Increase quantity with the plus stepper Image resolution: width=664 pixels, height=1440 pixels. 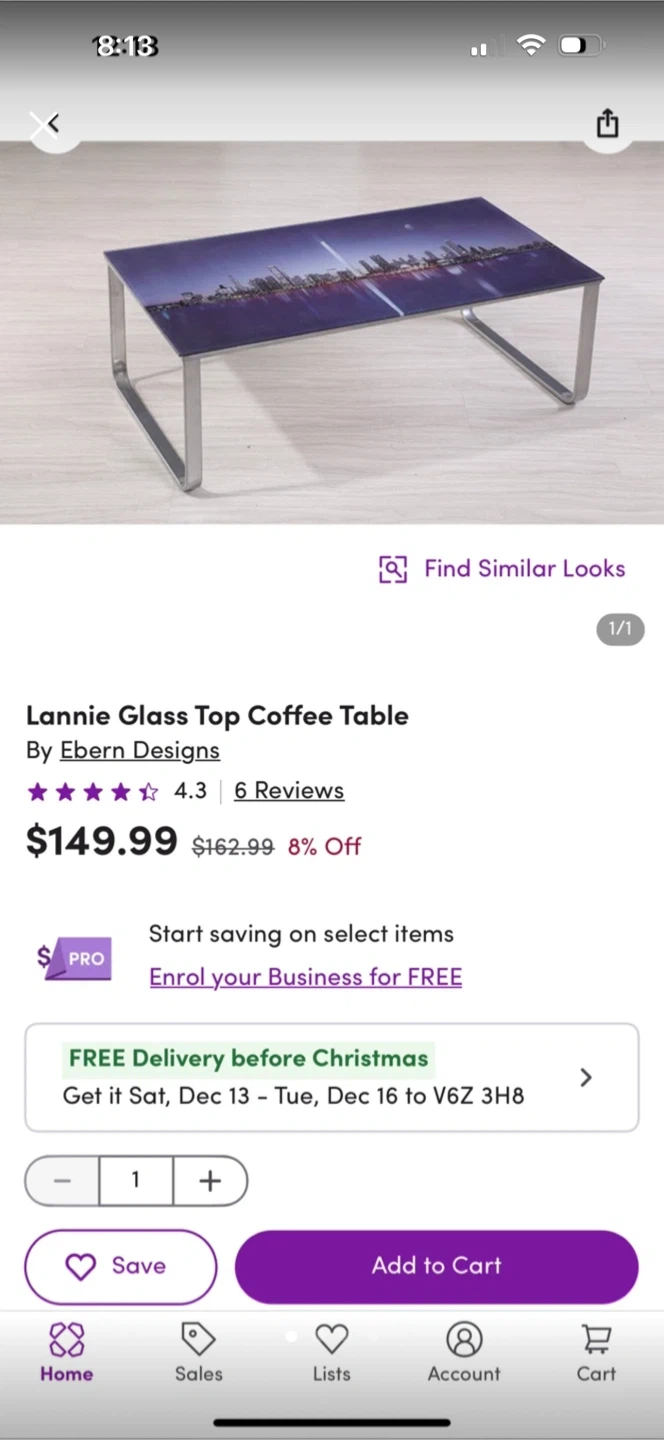pyautogui.click(x=209, y=1181)
